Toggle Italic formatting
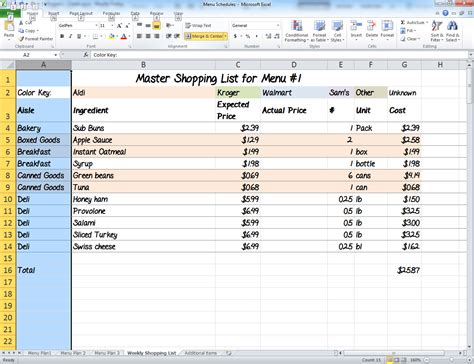 tap(70, 36)
